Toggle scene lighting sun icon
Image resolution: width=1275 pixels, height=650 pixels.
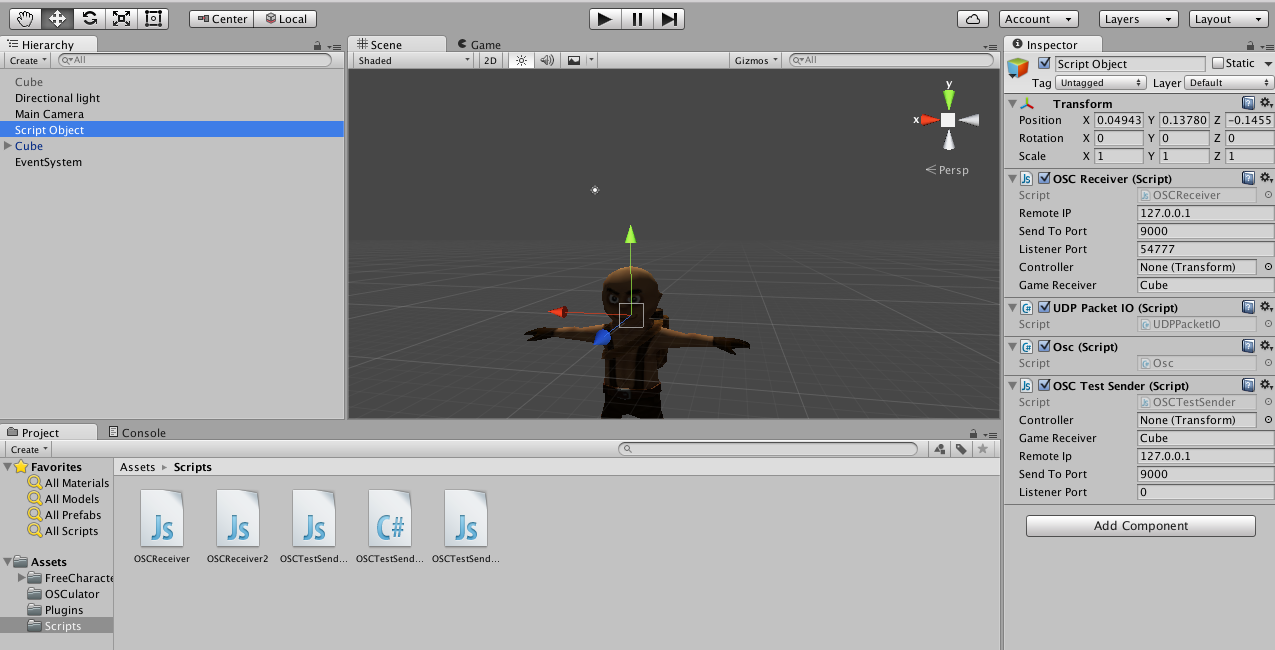click(520, 60)
